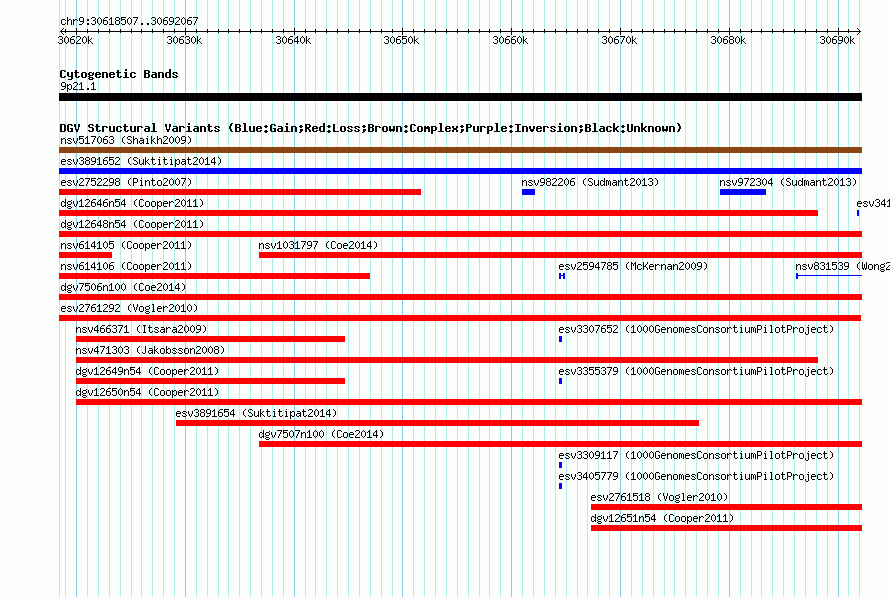This screenshot has width=890, height=597.
Task: Click the esv3891654 (Suktitipat2014) red loss bar
Action: (x=438, y=423)
